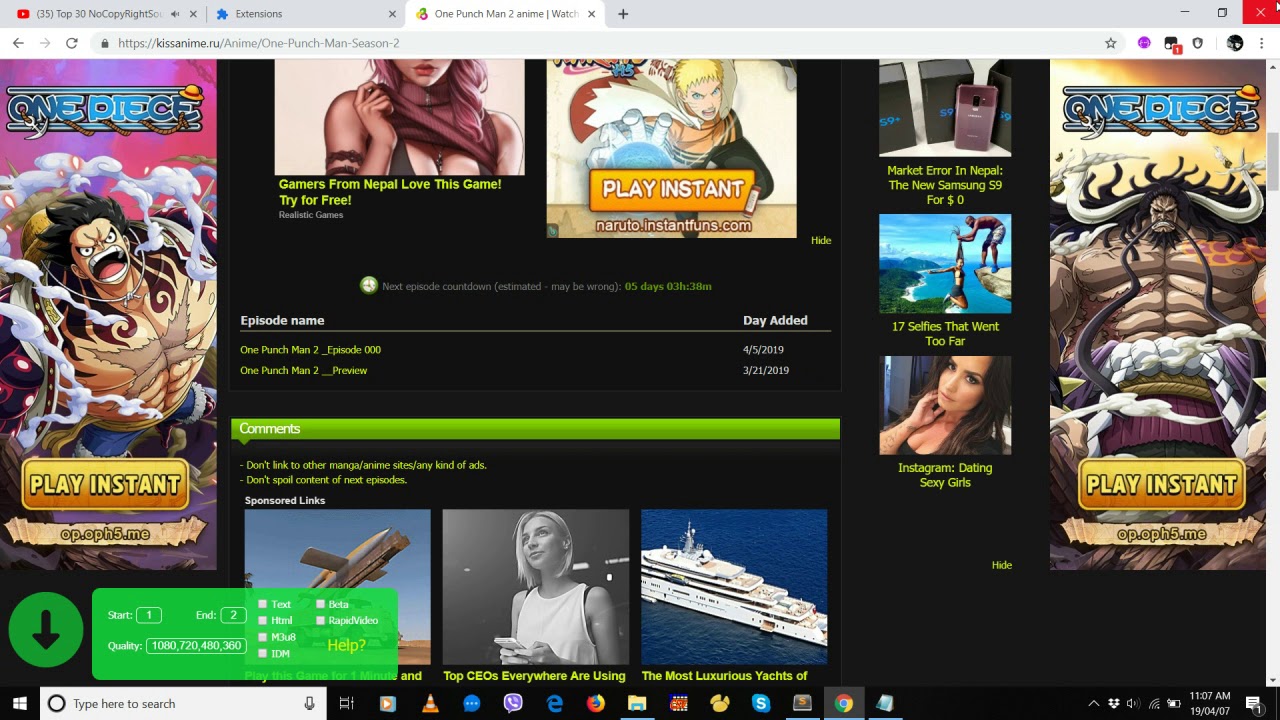Viewport: 1280px width, 720px height.
Task: Open the luxurious yachts sponsored thumbnail
Action: coord(734,587)
